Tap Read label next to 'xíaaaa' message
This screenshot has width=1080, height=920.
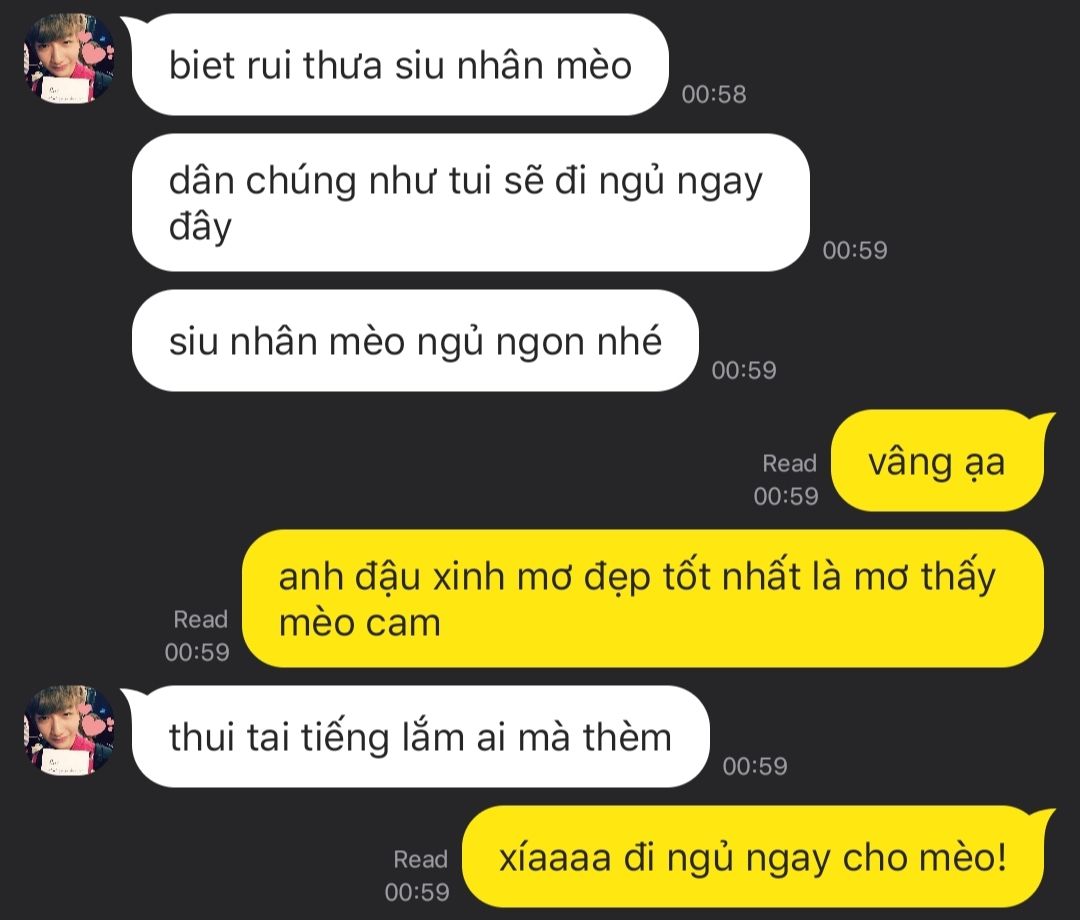[x=420, y=859]
